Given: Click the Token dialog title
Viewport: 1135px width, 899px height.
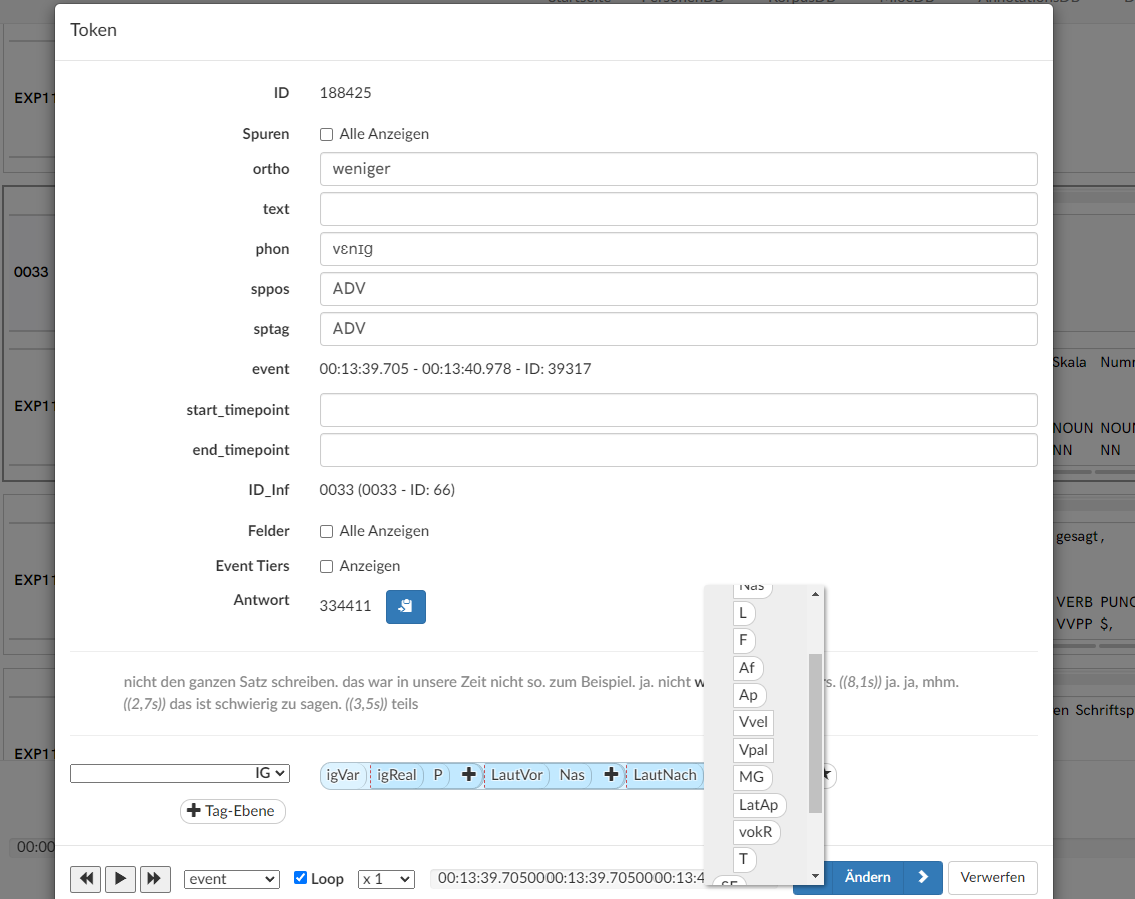Looking at the screenshot, I should [93, 30].
